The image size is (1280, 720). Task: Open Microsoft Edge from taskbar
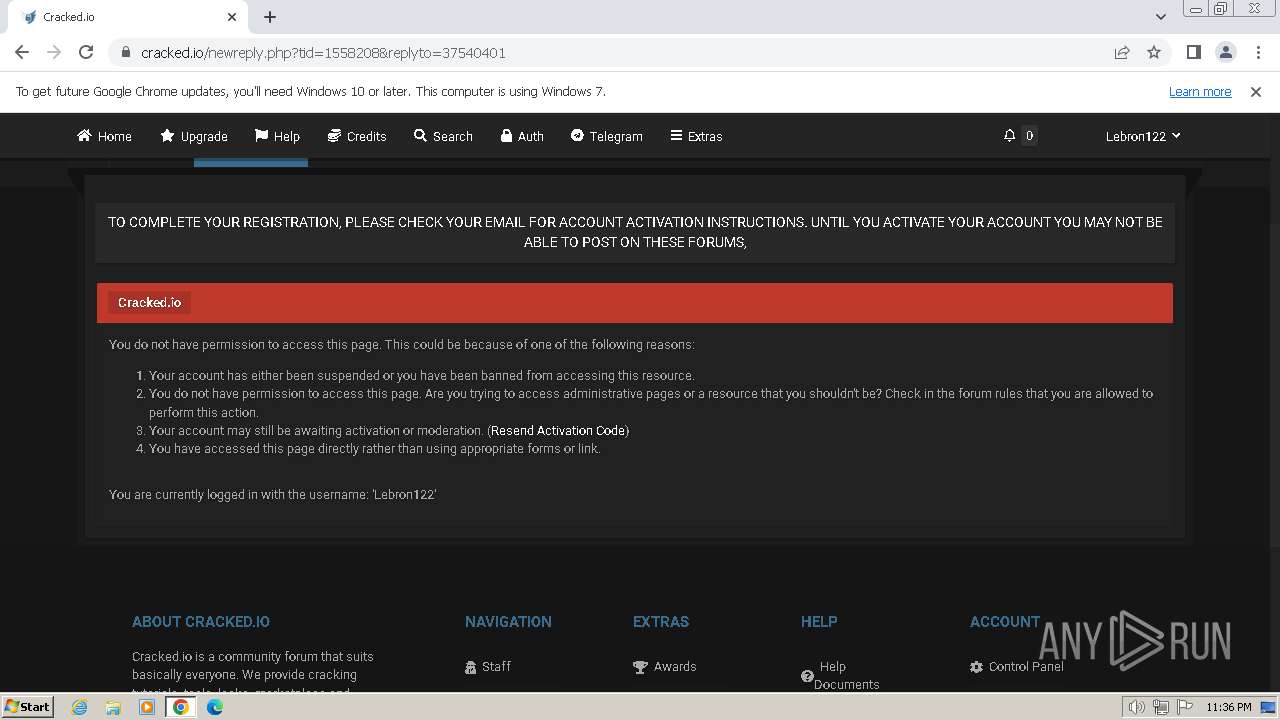[x=215, y=707]
